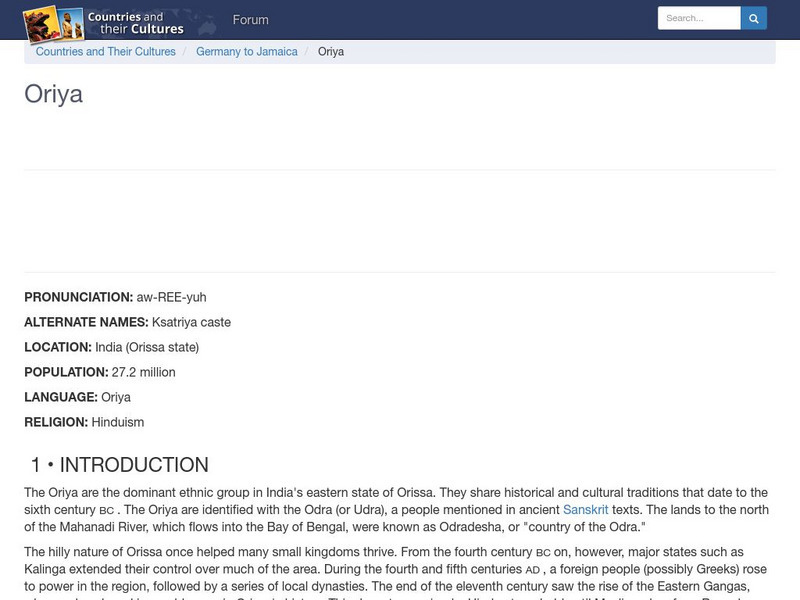Select the Hinduism value
The image size is (800, 600).
[118, 422]
